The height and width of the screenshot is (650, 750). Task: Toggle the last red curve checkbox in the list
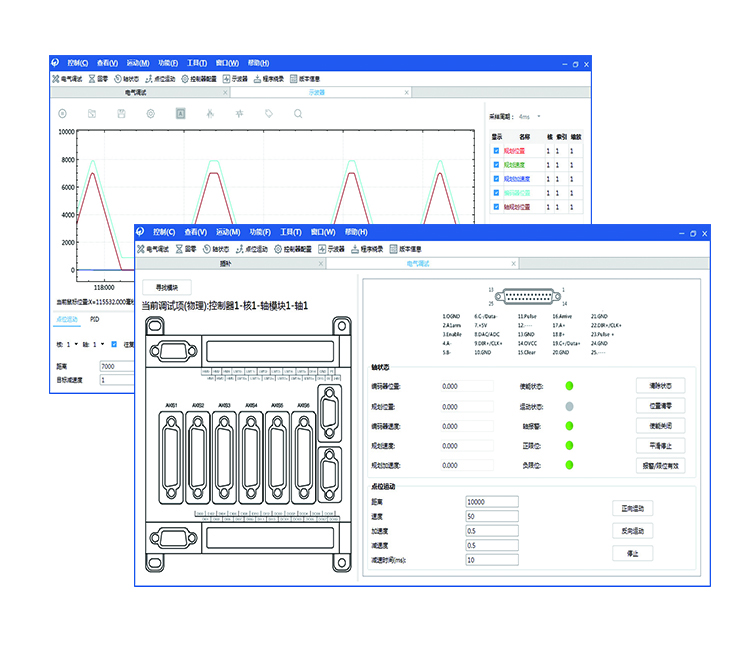(x=495, y=207)
